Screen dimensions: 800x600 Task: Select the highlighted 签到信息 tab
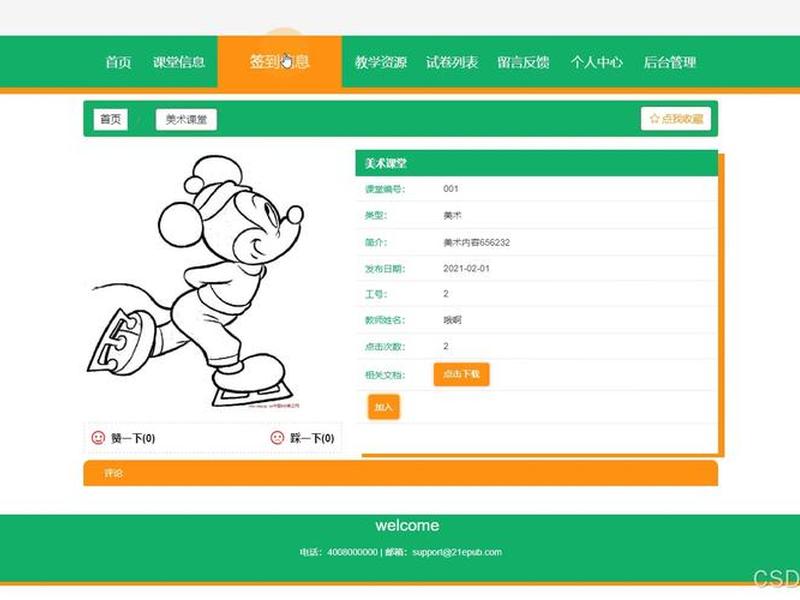[280, 62]
